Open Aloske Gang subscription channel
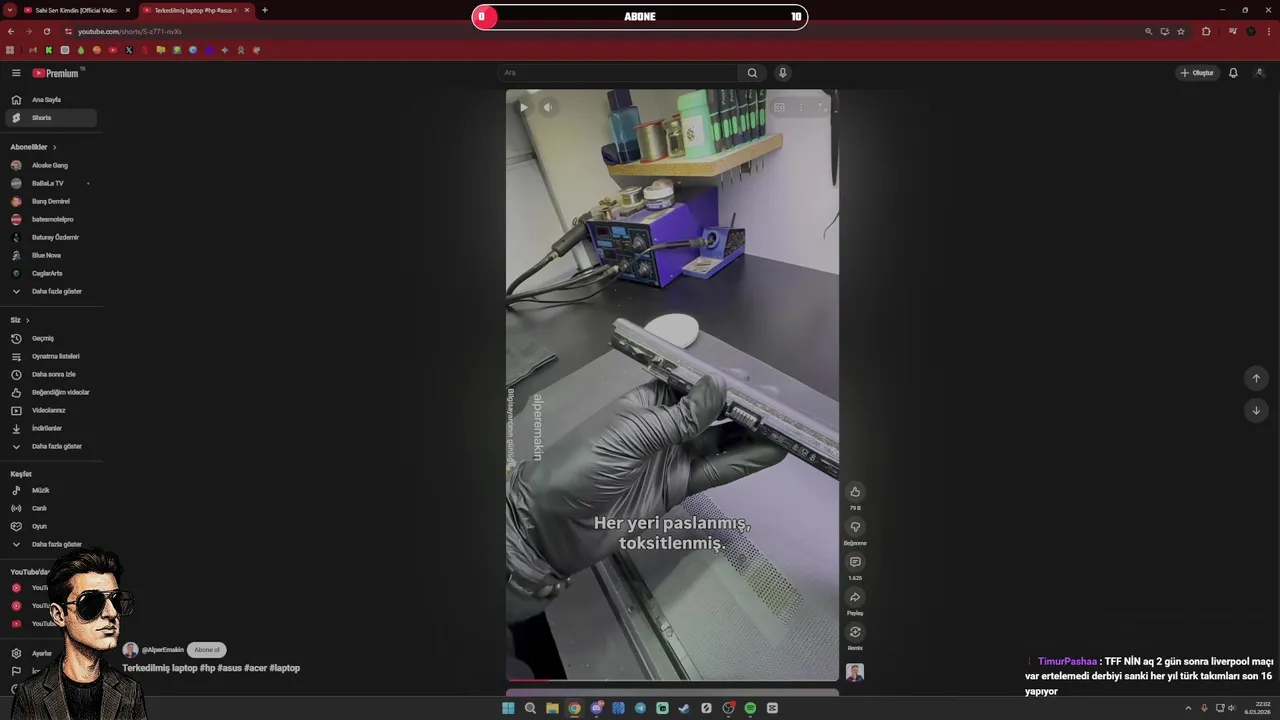 (50, 165)
